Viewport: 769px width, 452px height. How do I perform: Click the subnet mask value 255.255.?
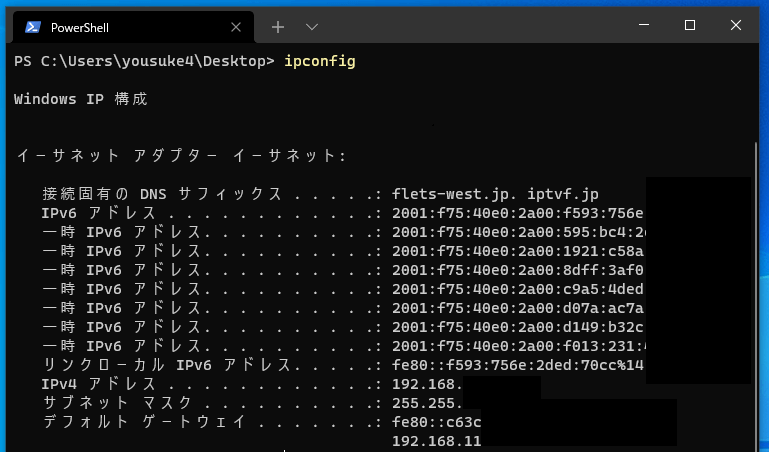[x=427, y=403]
